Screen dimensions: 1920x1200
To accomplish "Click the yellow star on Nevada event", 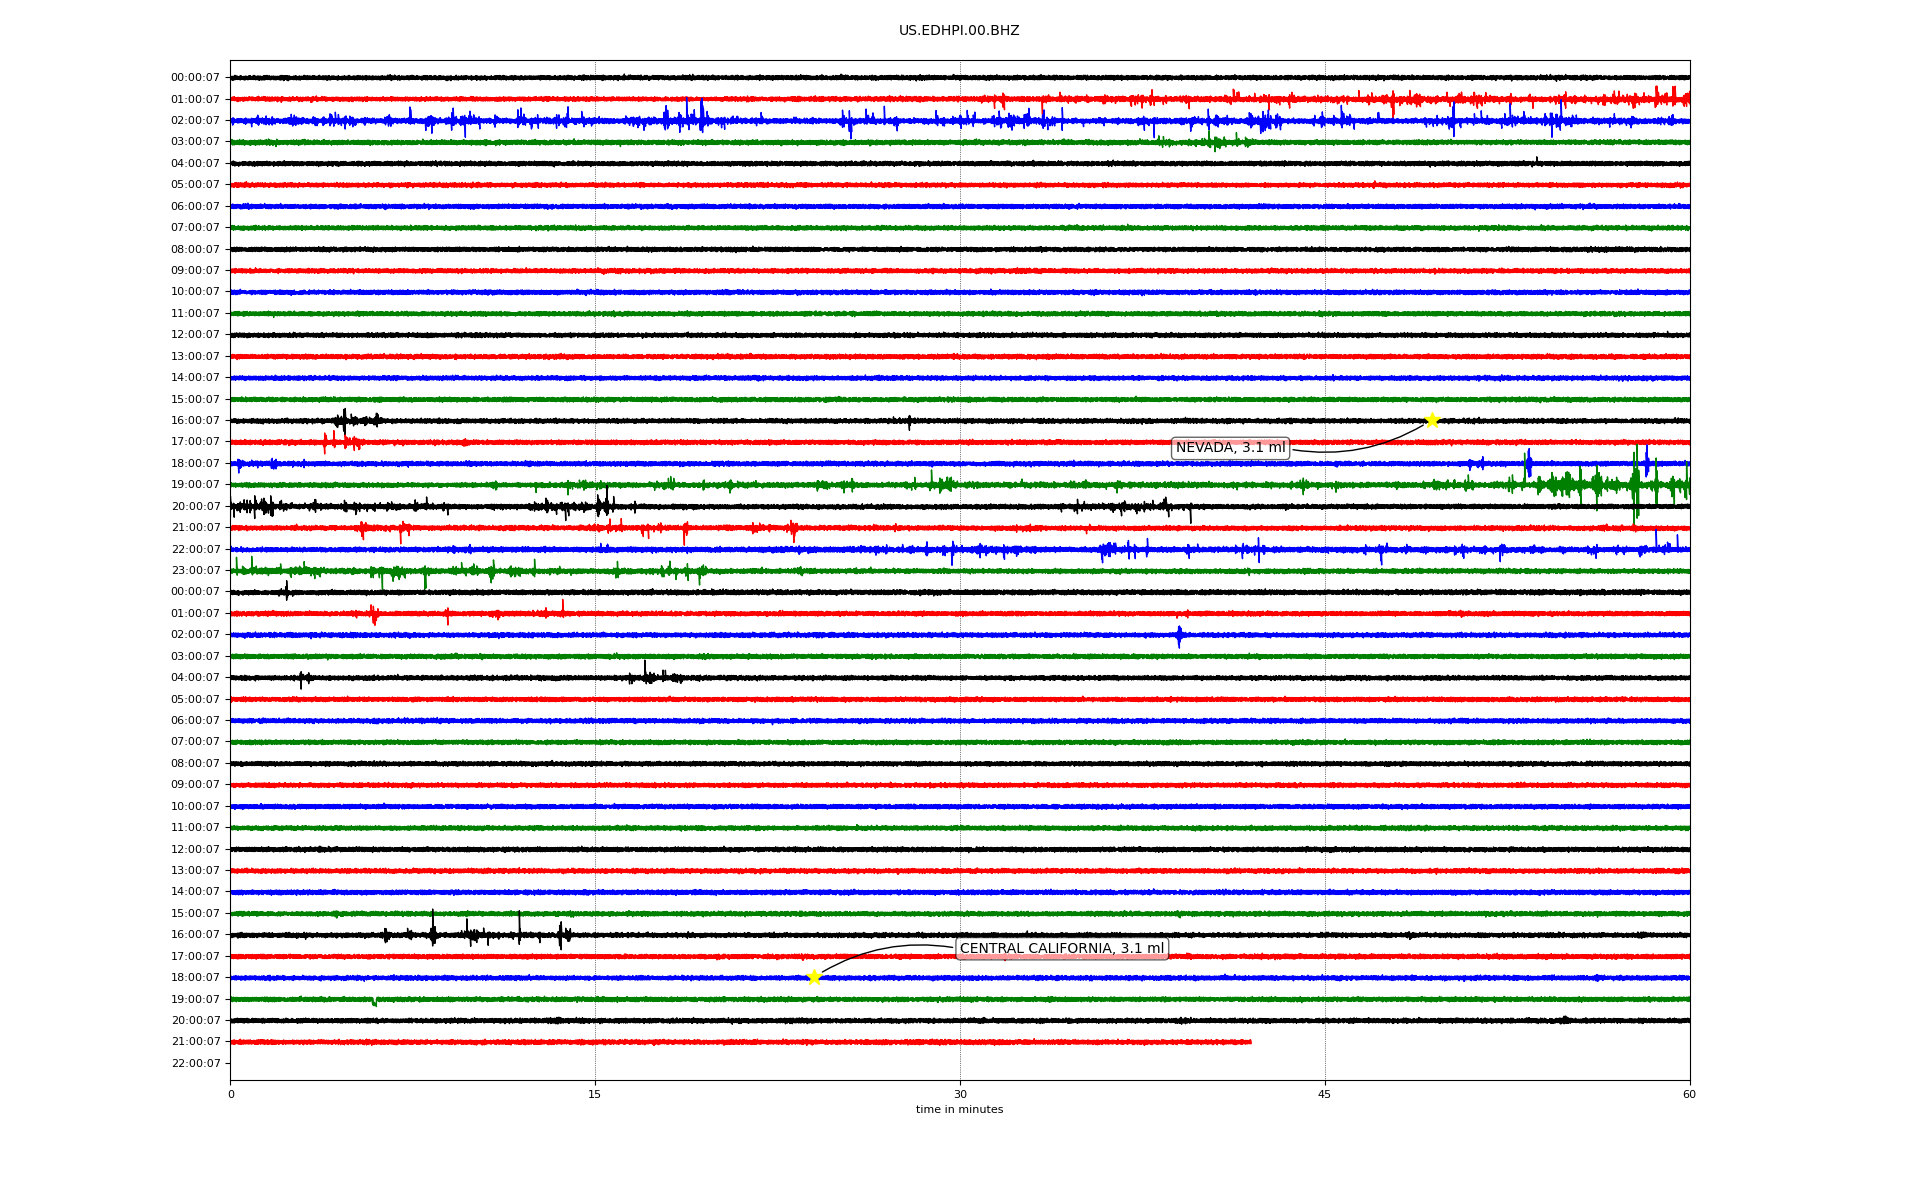I will 1431,420.
